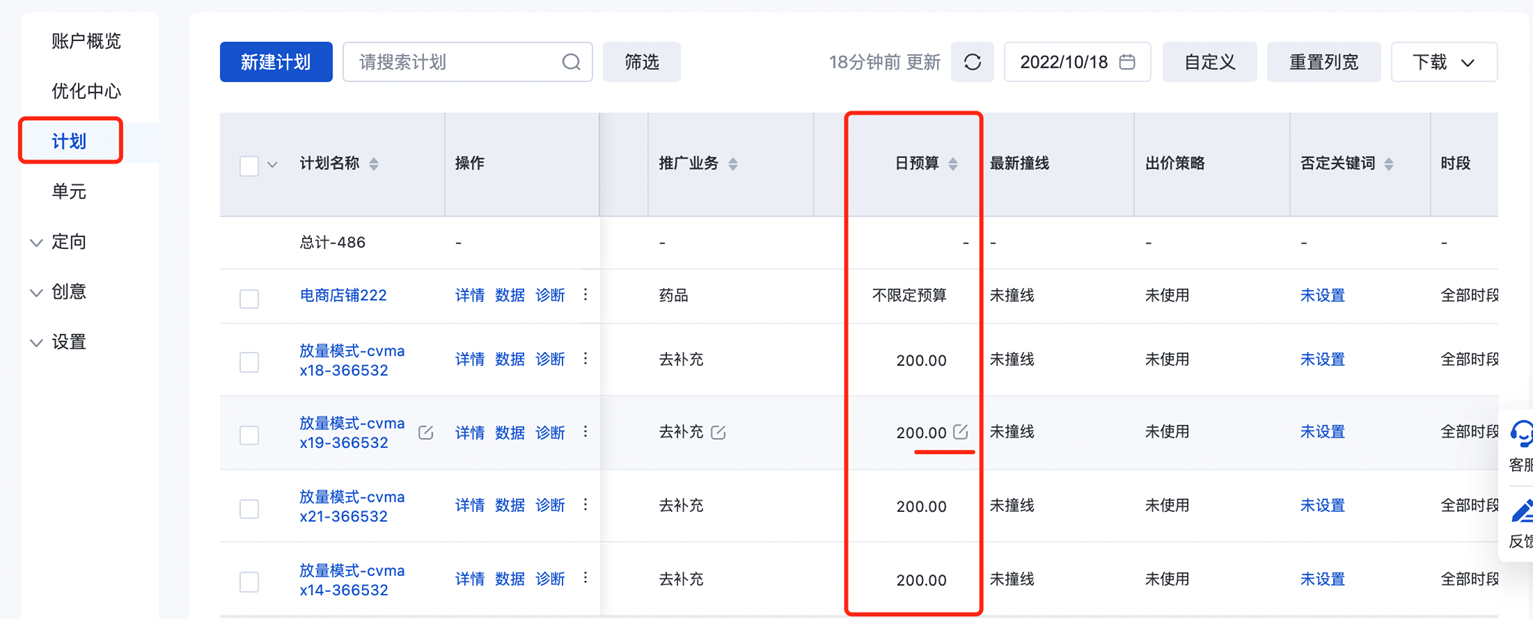The width and height of the screenshot is (1533, 619).
Task: Open 详情 for 电商店铺222
Action: pyautogui.click(x=470, y=295)
